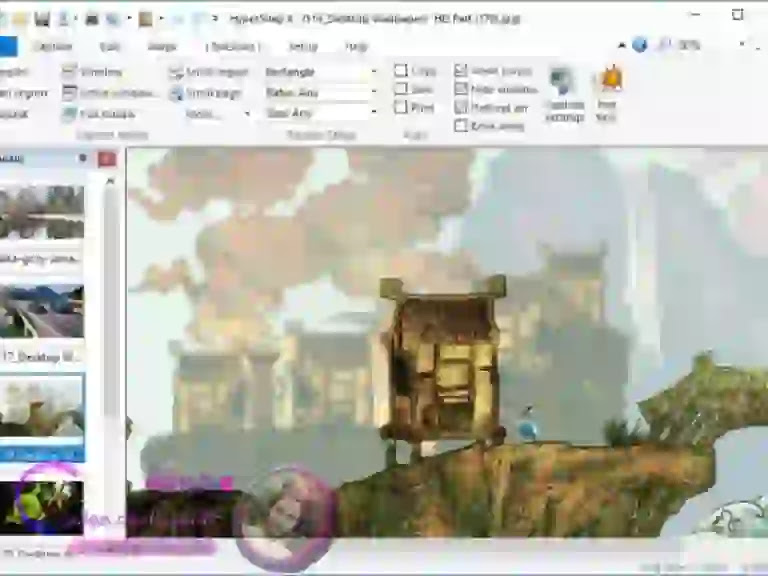The width and height of the screenshot is (768, 576).
Task: Open Hot keys bell icon
Action: [x=609, y=93]
